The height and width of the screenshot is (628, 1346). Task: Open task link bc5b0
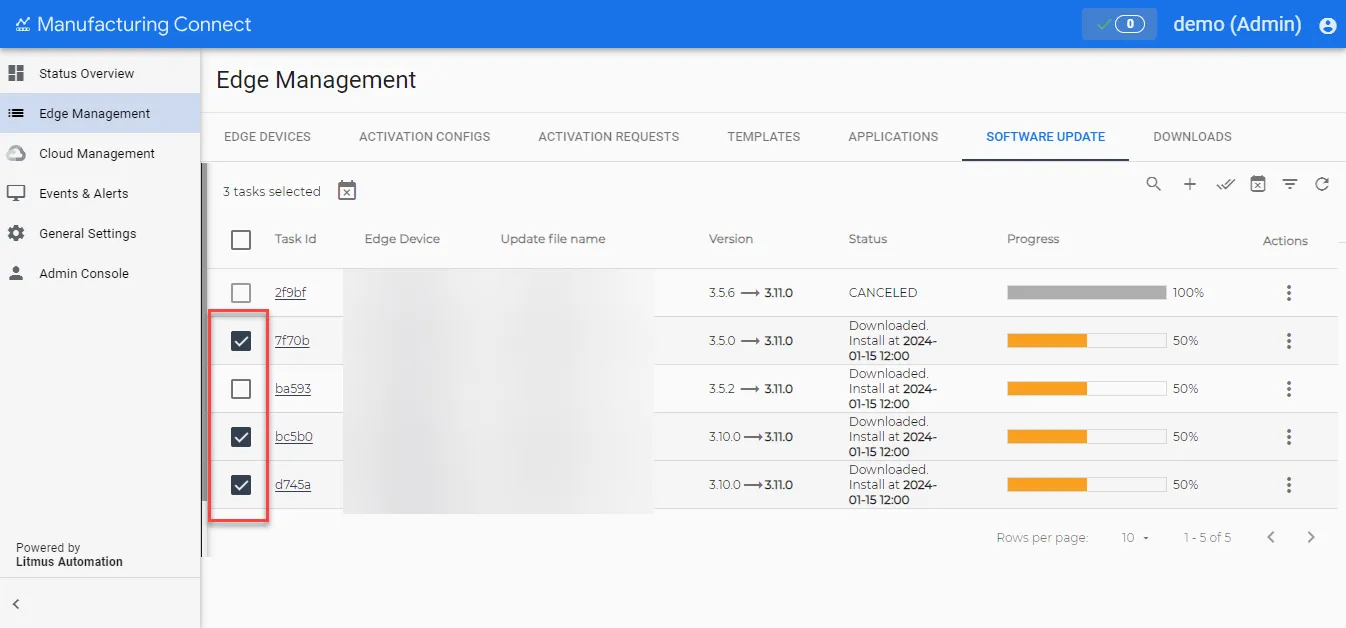[x=294, y=437]
